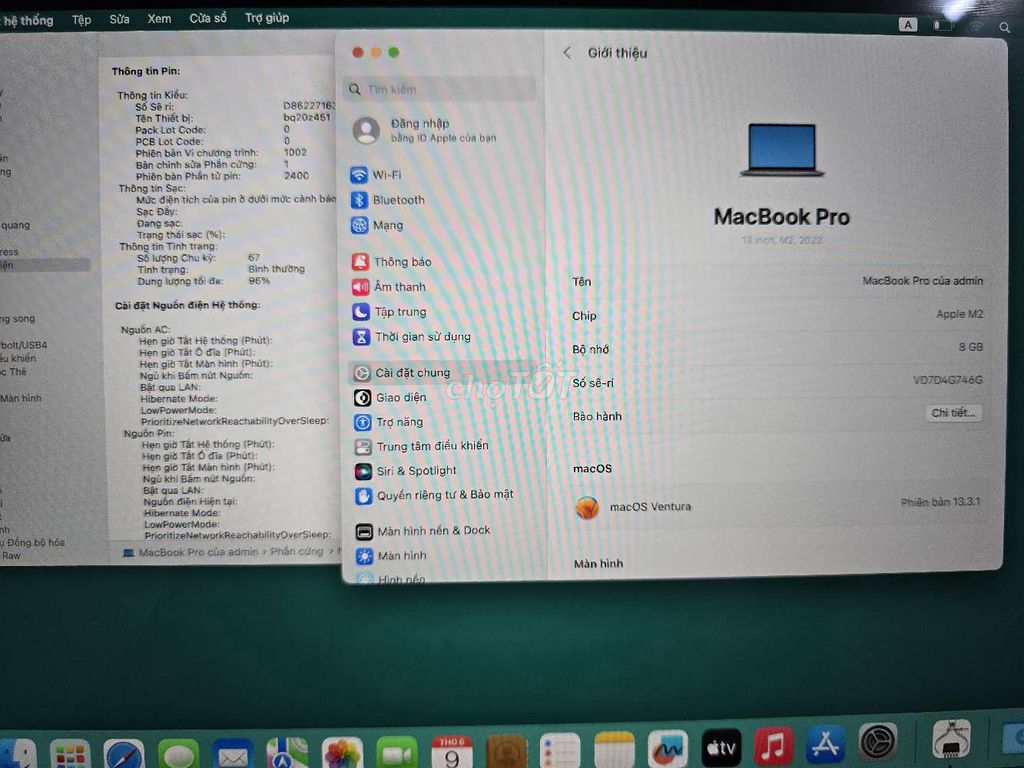This screenshot has height=768, width=1024.
Task: Click MacBook Pro của admin path breadcrumb
Action: [199, 552]
